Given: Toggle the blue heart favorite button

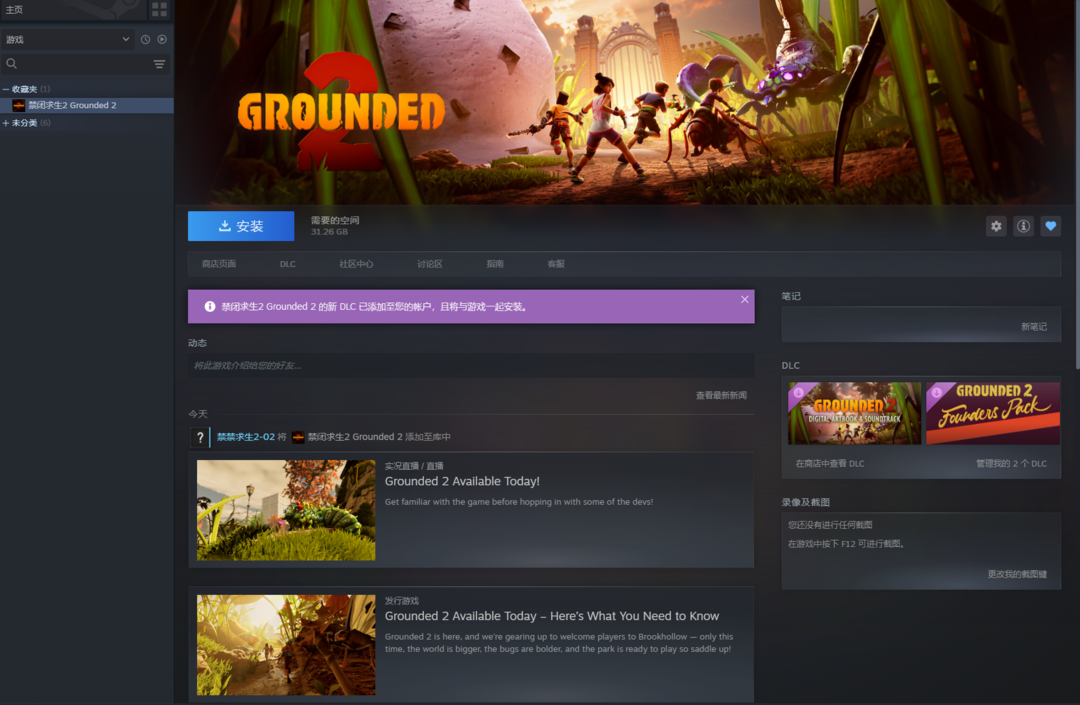Looking at the screenshot, I should [1050, 226].
